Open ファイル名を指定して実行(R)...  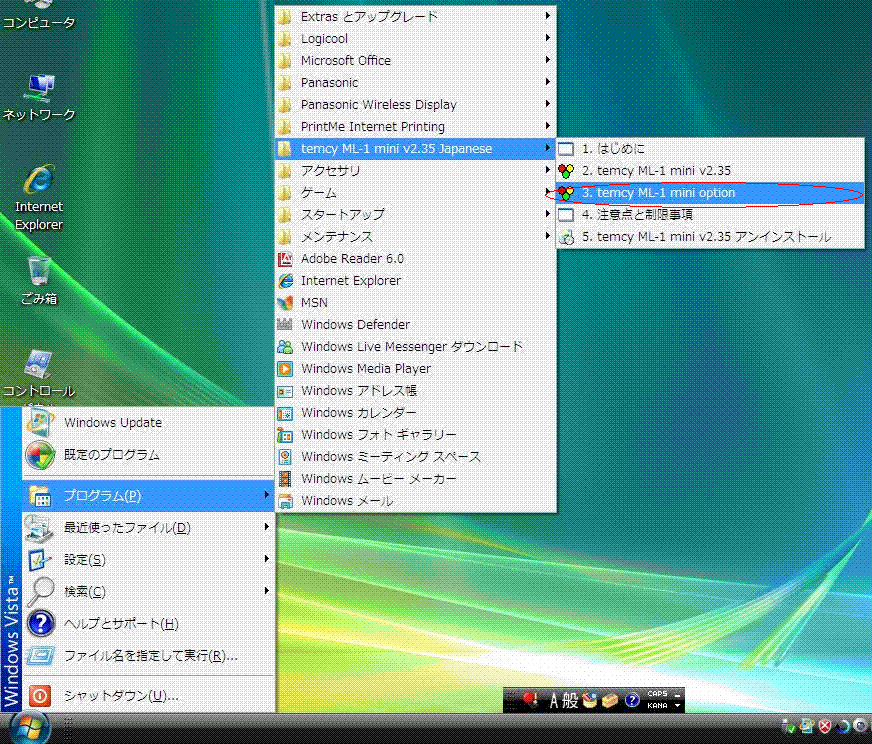point(148,656)
